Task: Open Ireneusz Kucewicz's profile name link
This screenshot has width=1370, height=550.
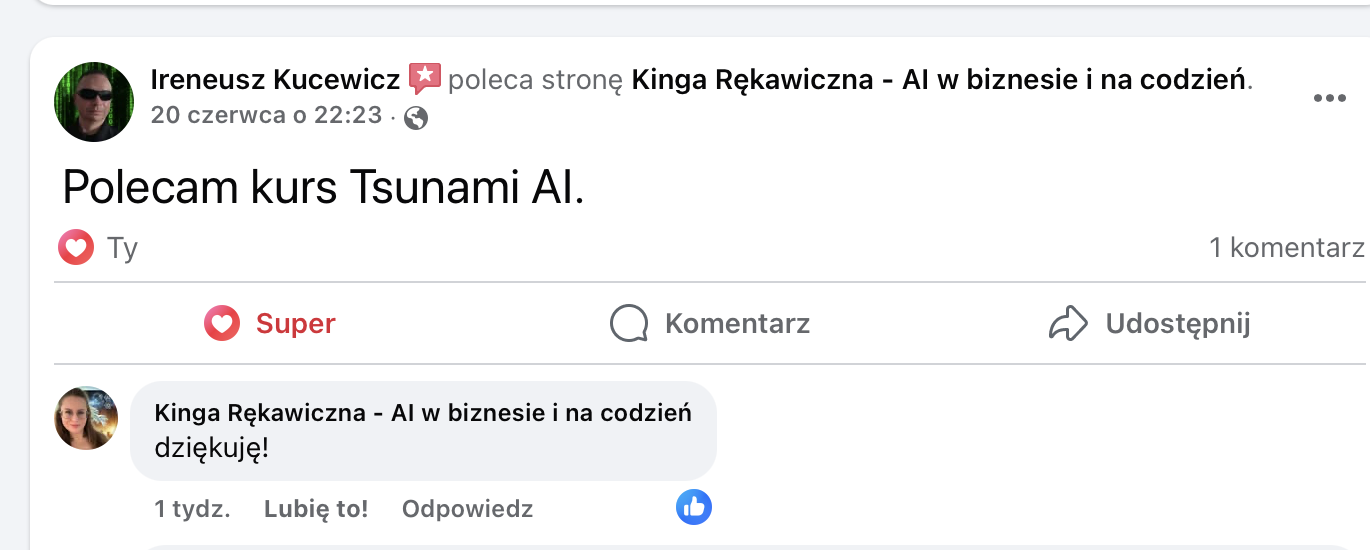Action: [275, 79]
